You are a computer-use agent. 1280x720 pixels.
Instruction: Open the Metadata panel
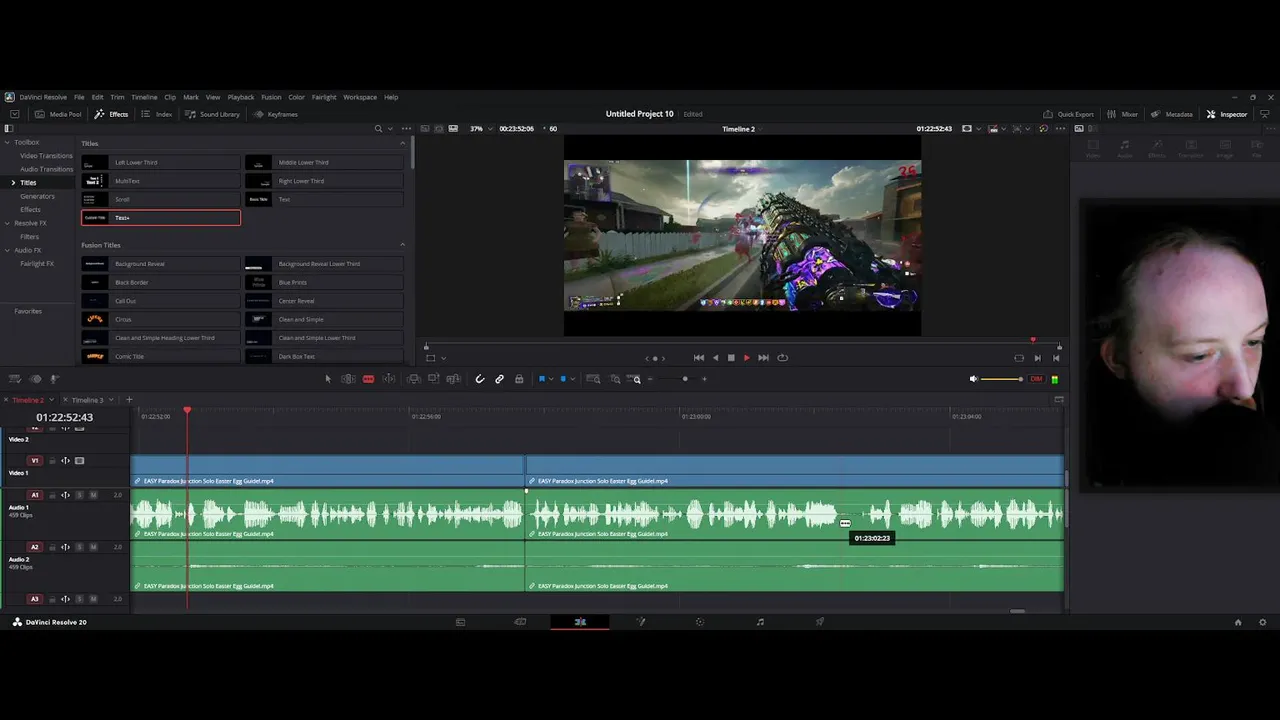1172,114
